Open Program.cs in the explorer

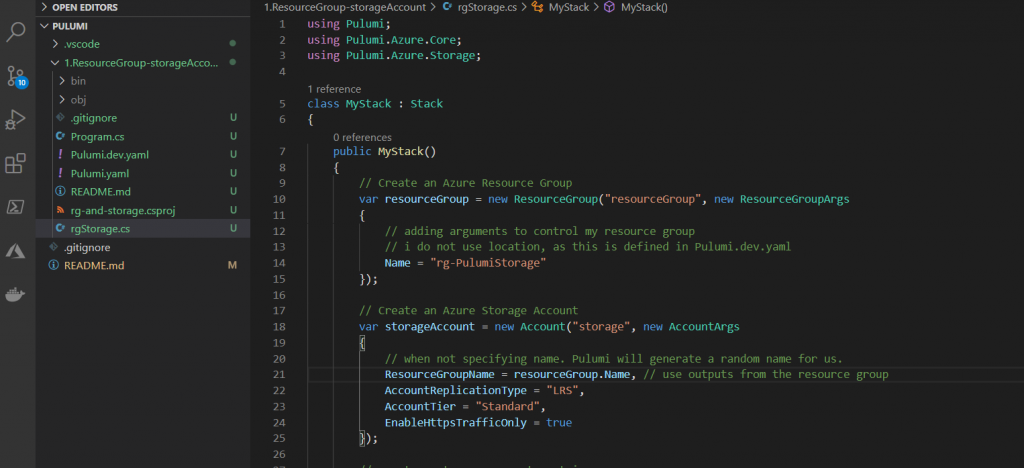pos(143,136)
